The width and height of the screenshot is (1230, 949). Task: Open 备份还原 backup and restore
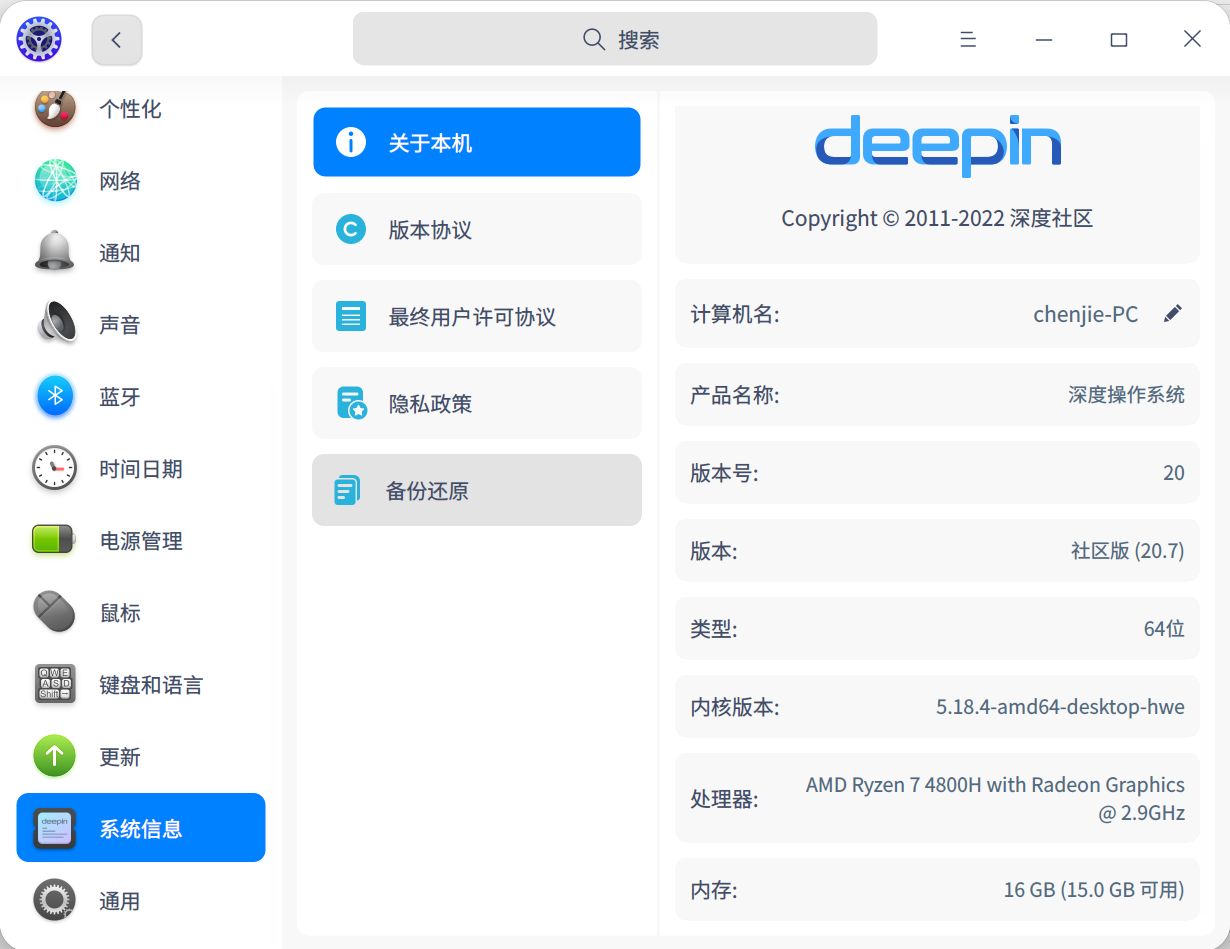click(477, 491)
